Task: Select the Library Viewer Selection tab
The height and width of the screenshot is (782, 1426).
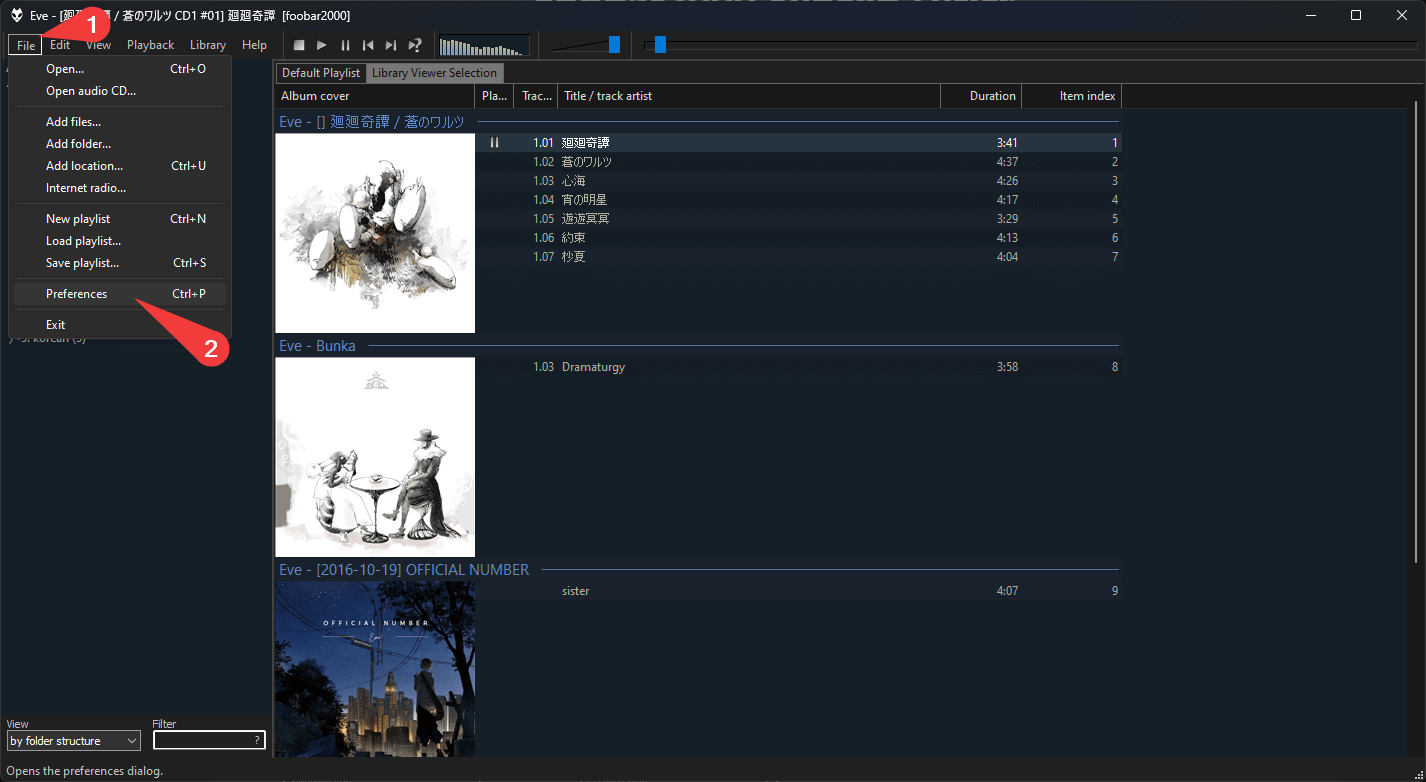Action: [x=434, y=73]
